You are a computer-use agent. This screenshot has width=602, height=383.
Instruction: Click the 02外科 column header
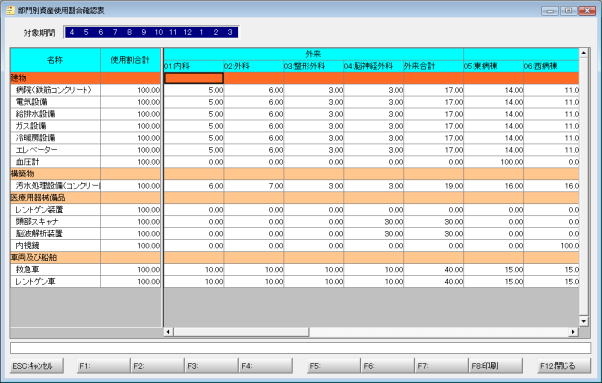254,66
